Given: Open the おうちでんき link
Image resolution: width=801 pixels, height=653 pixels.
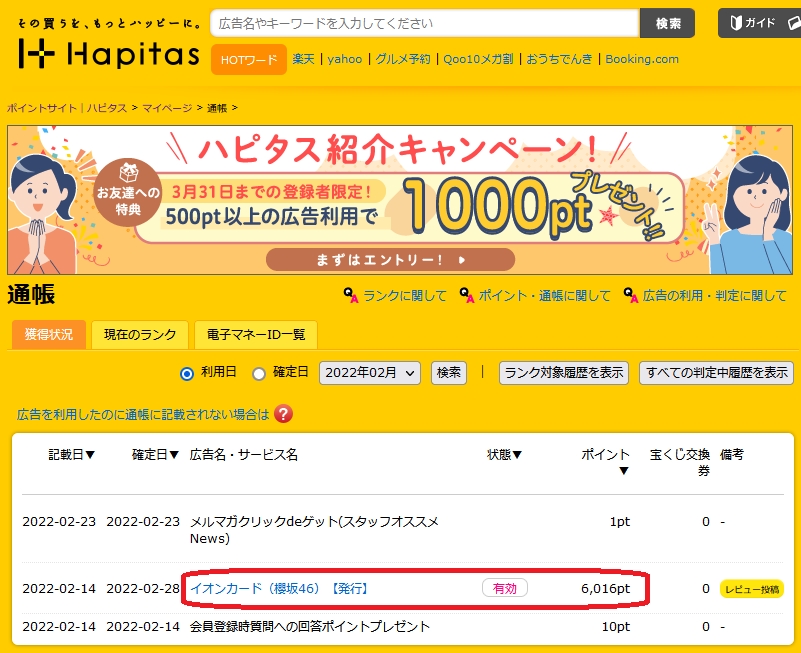Looking at the screenshot, I should coord(559,59).
